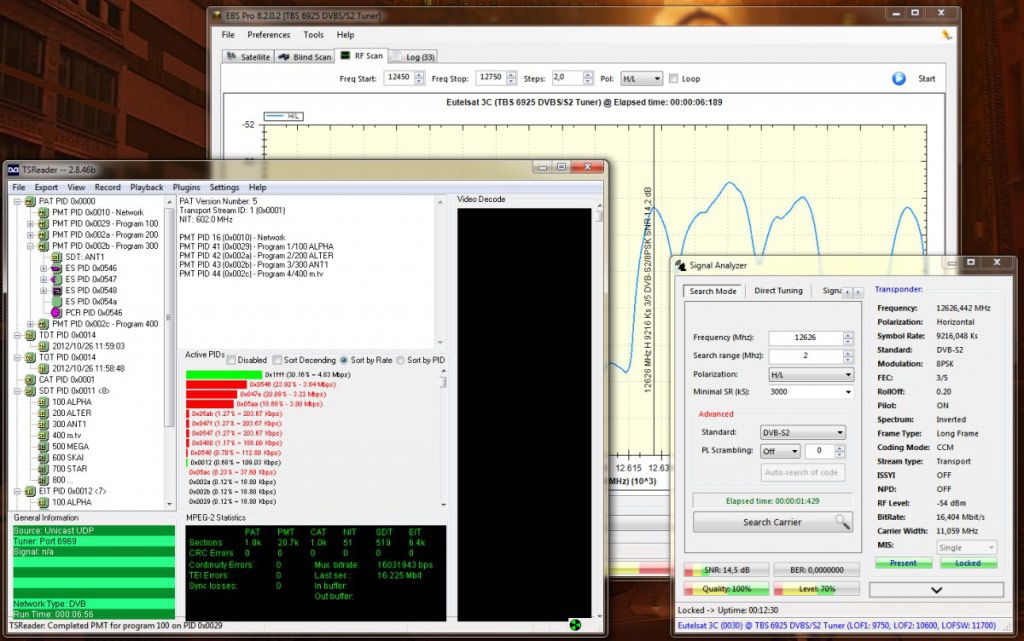The height and width of the screenshot is (641, 1024).
Task: Click the Quality 100% signal bar
Action: point(726,590)
